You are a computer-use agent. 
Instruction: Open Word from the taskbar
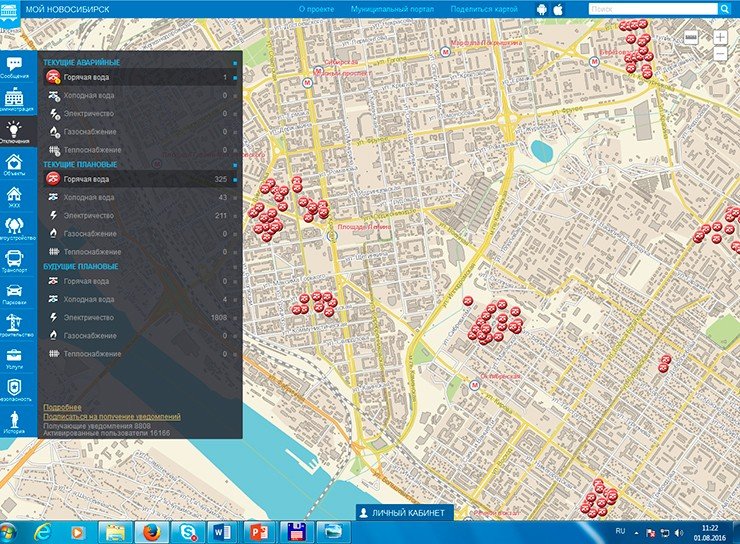[x=223, y=533]
